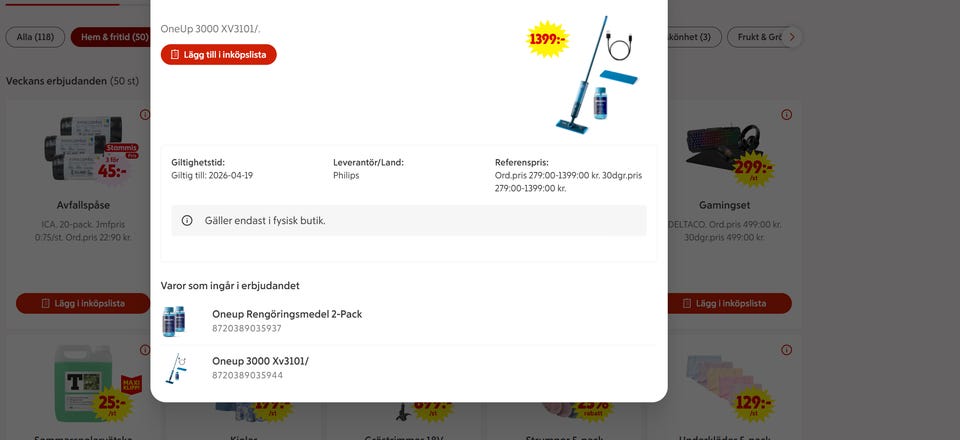Viewport: 960px width, 440px height.
Task: Click info icon on Underkläder card
Action: [787, 350]
